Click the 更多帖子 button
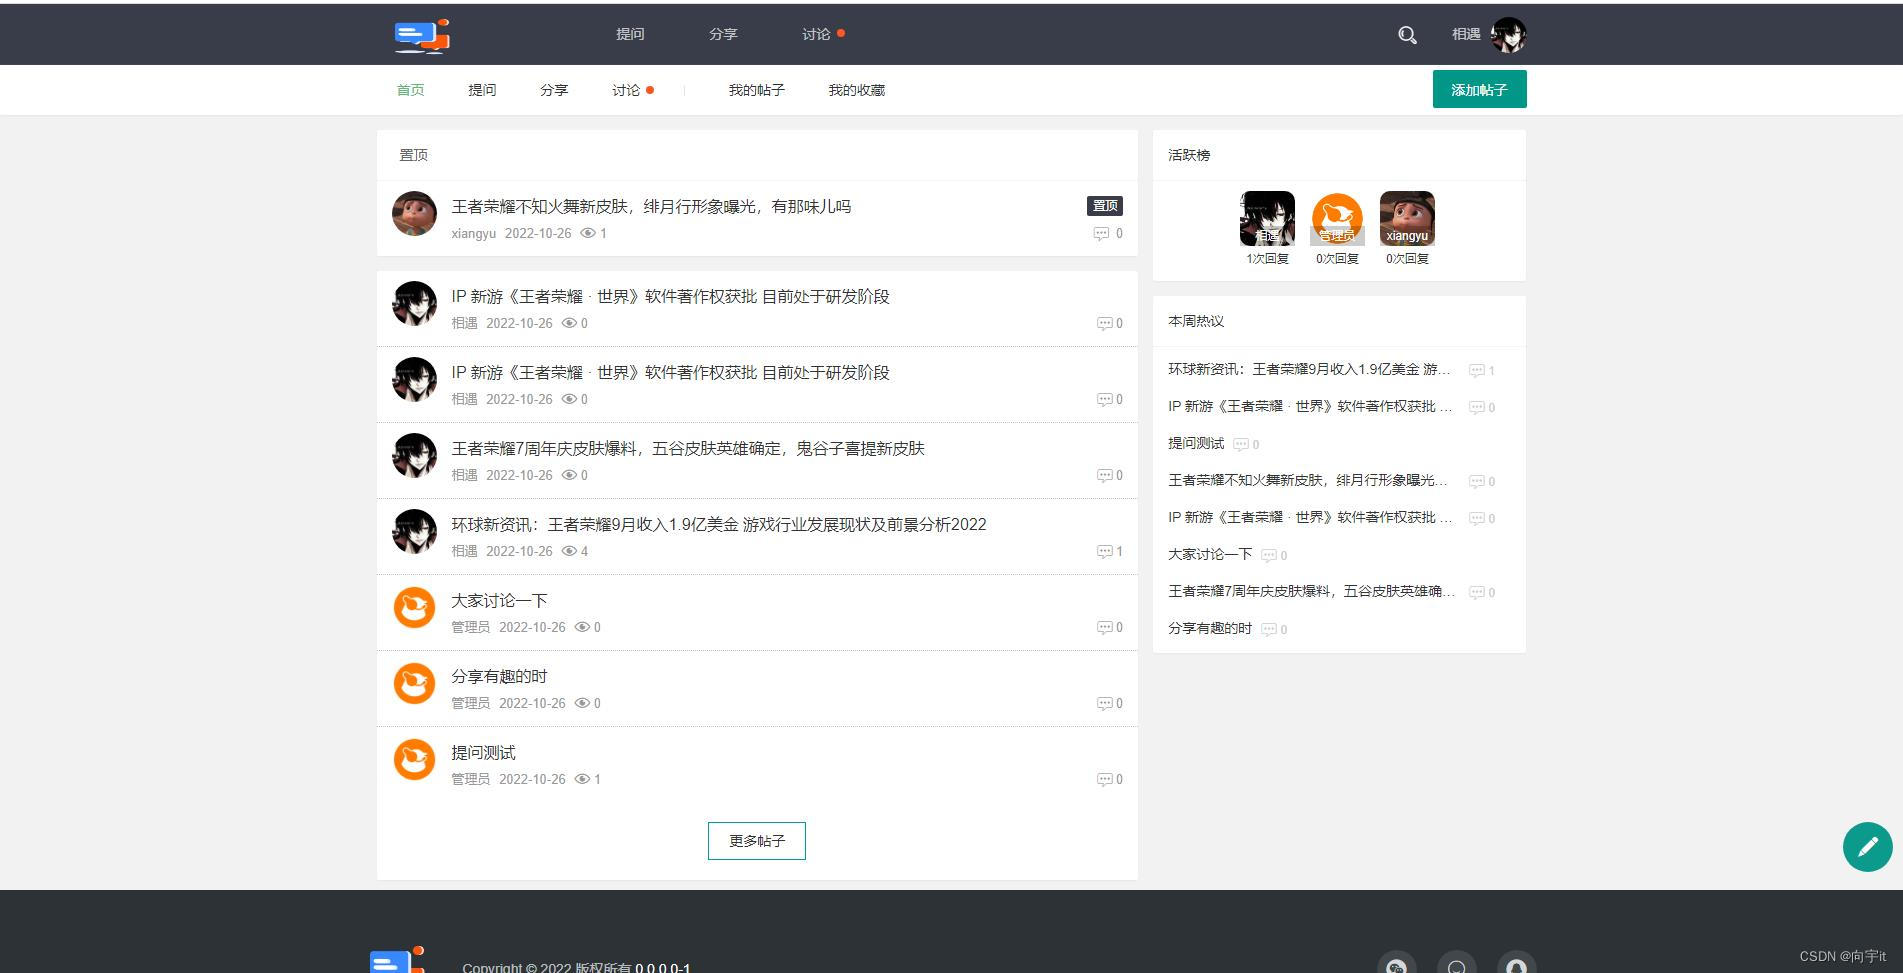This screenshot has width=1903, height=973. pos(756,841)
